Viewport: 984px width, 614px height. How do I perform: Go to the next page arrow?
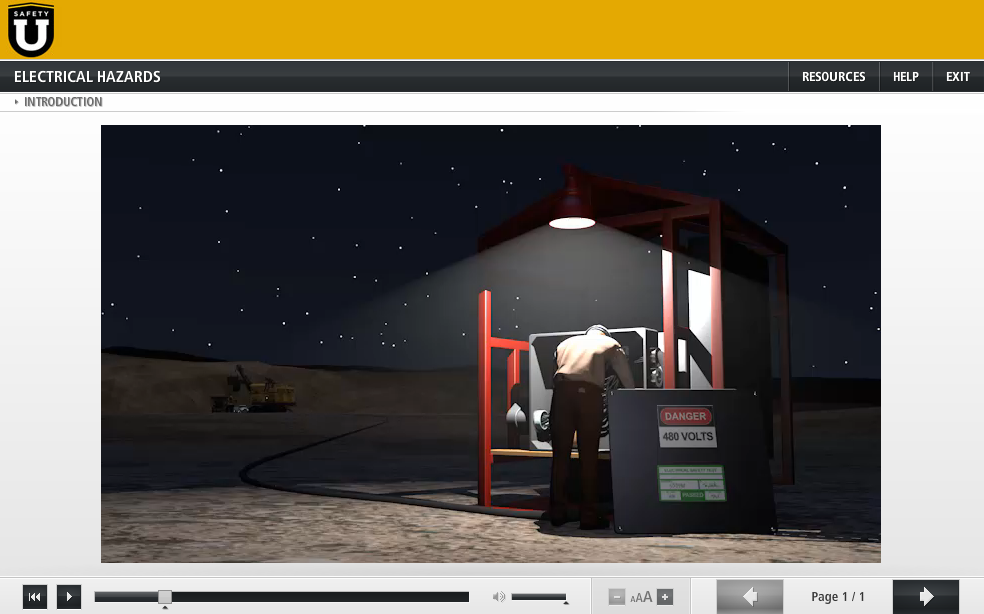(x=926, y=596)
